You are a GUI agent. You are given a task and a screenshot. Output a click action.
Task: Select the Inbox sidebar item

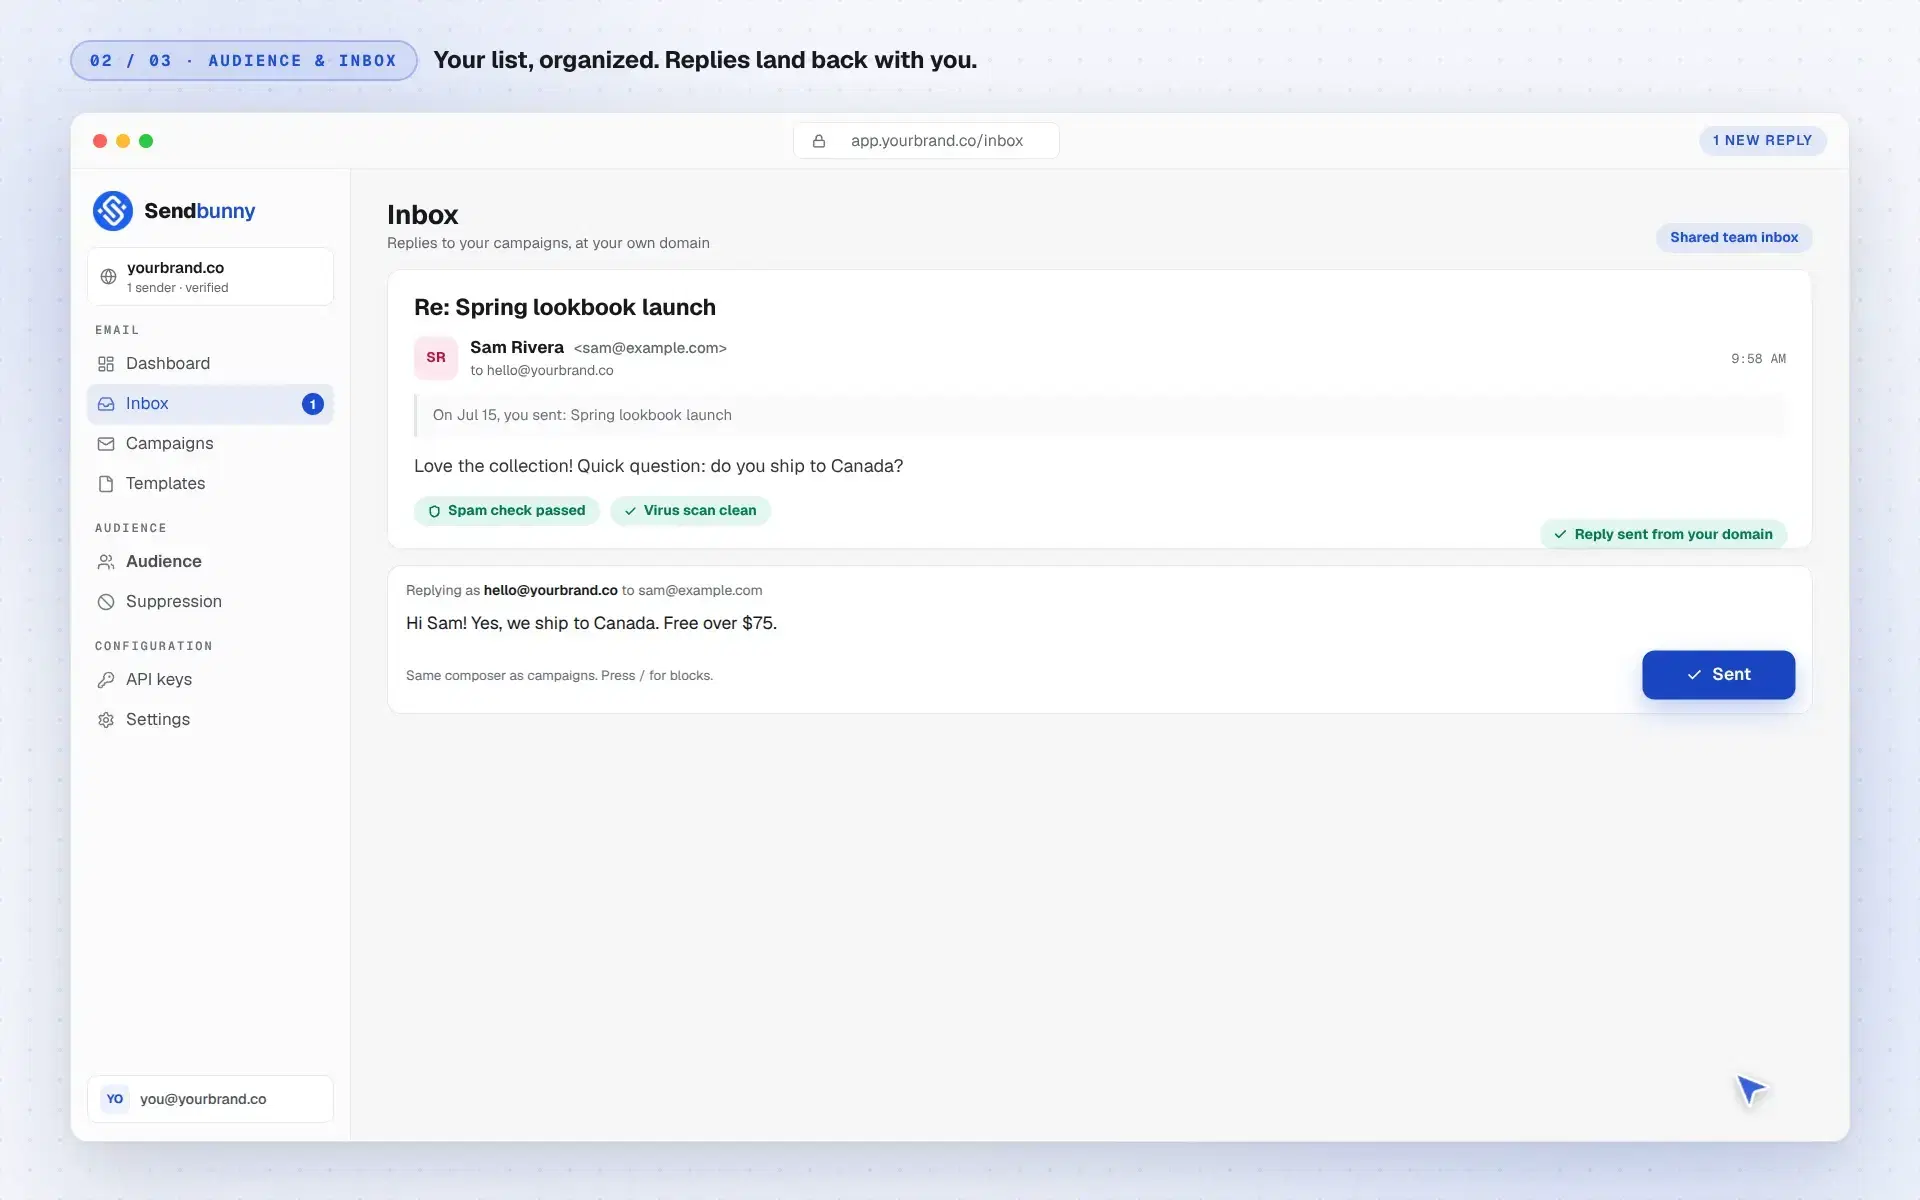pyautogui.click(x=210, y=404)
